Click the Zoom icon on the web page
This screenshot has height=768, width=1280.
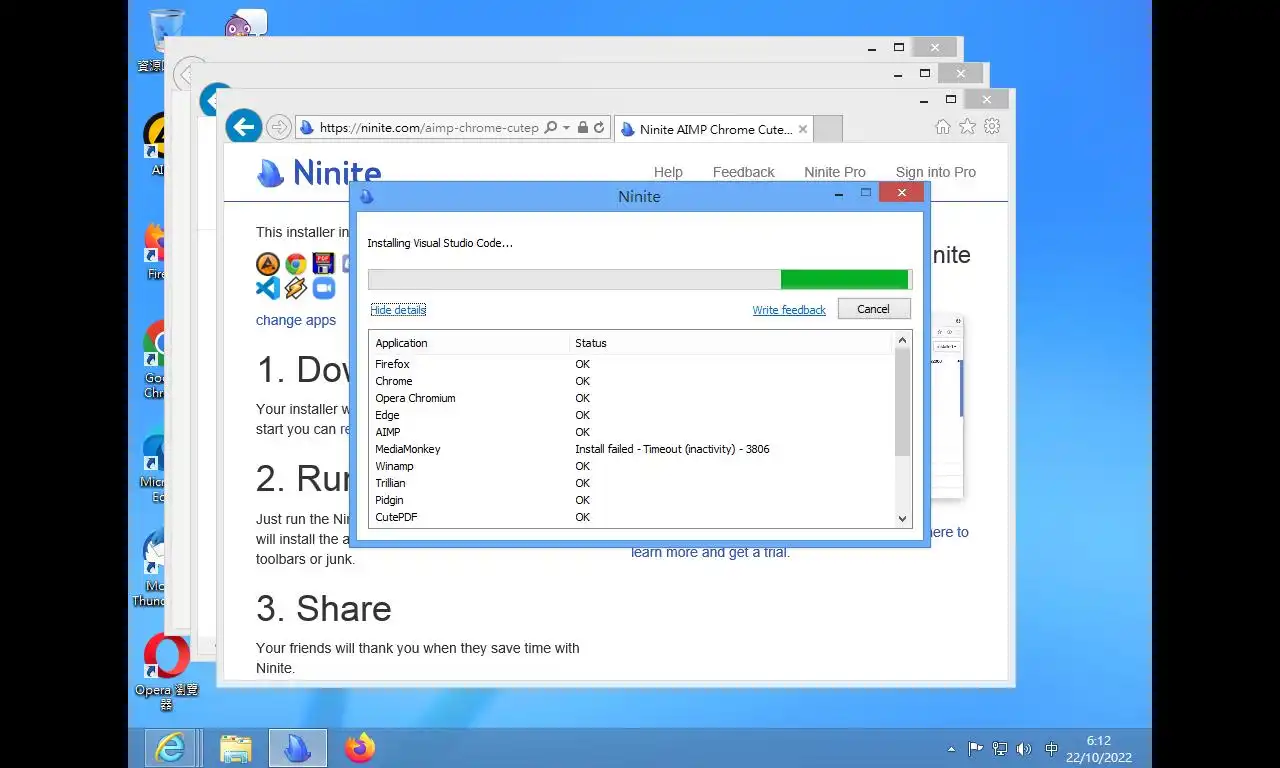[323, 289]
